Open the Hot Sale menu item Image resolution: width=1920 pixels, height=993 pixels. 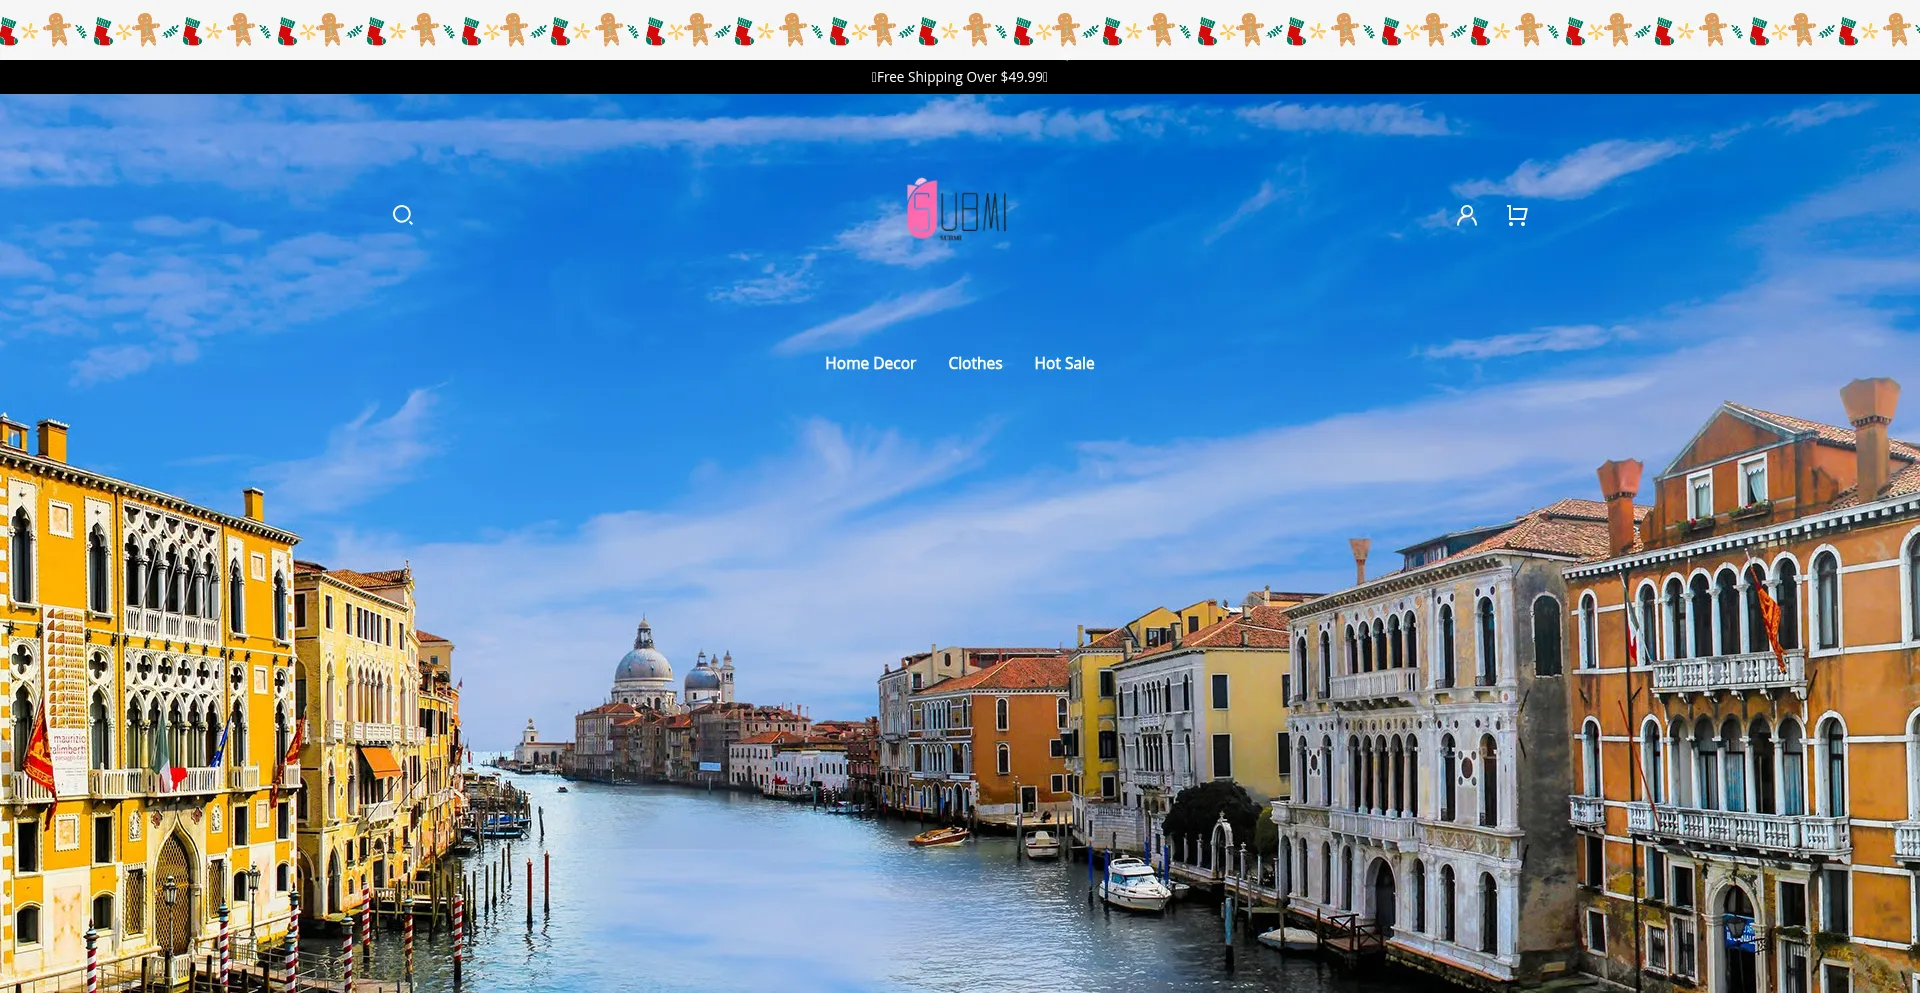(x=1064, y=363)
